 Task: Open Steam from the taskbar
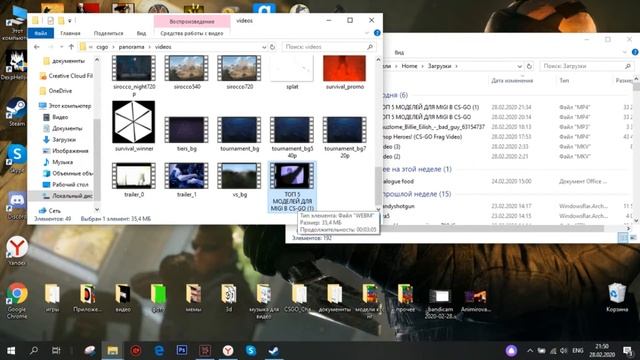273,351
